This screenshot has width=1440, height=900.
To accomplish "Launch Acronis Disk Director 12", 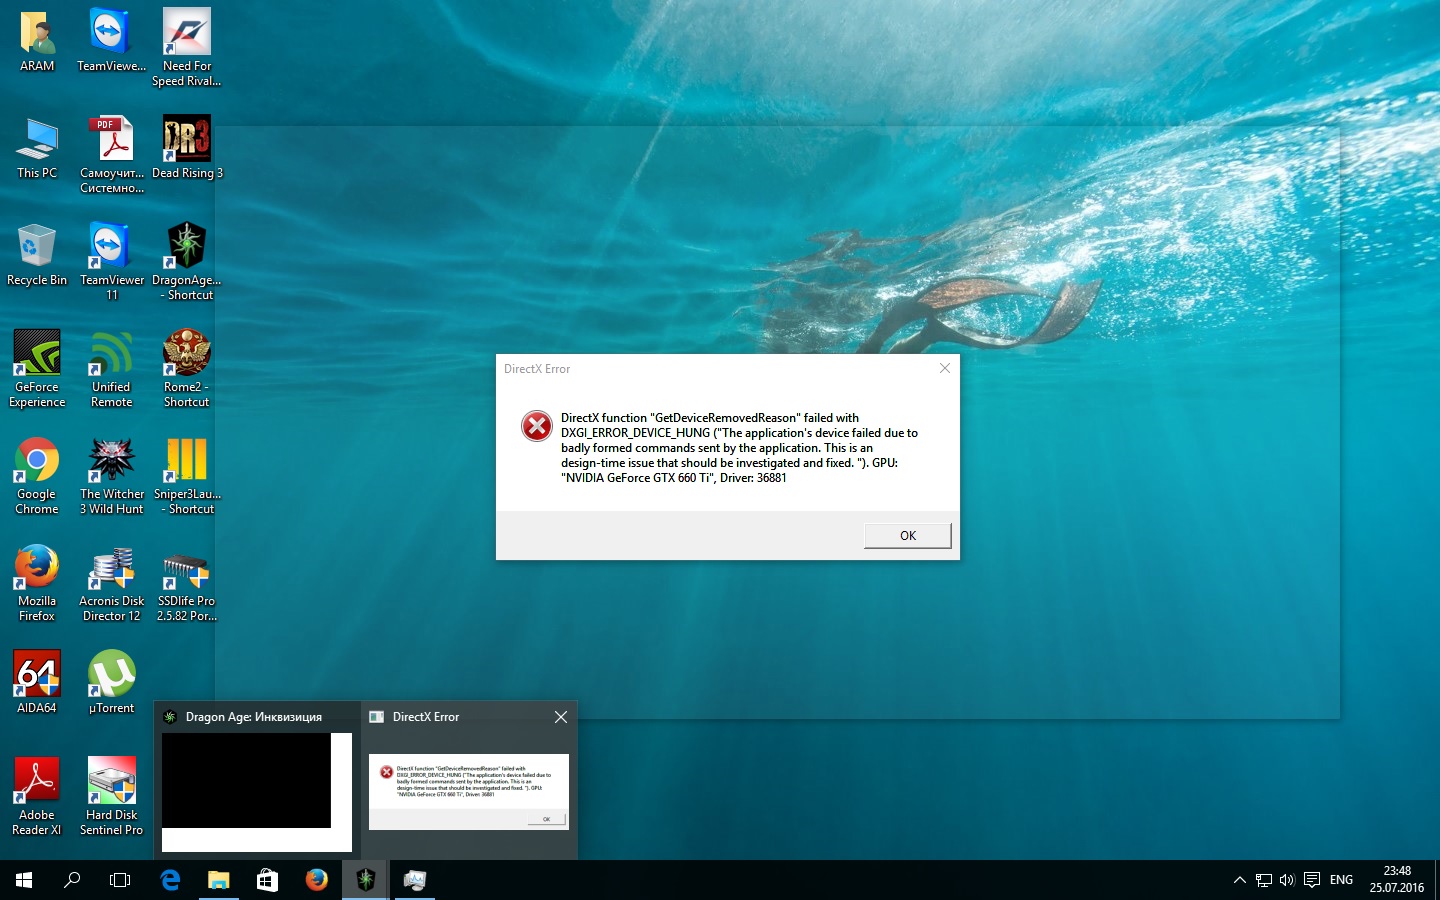I will (112, 583).
